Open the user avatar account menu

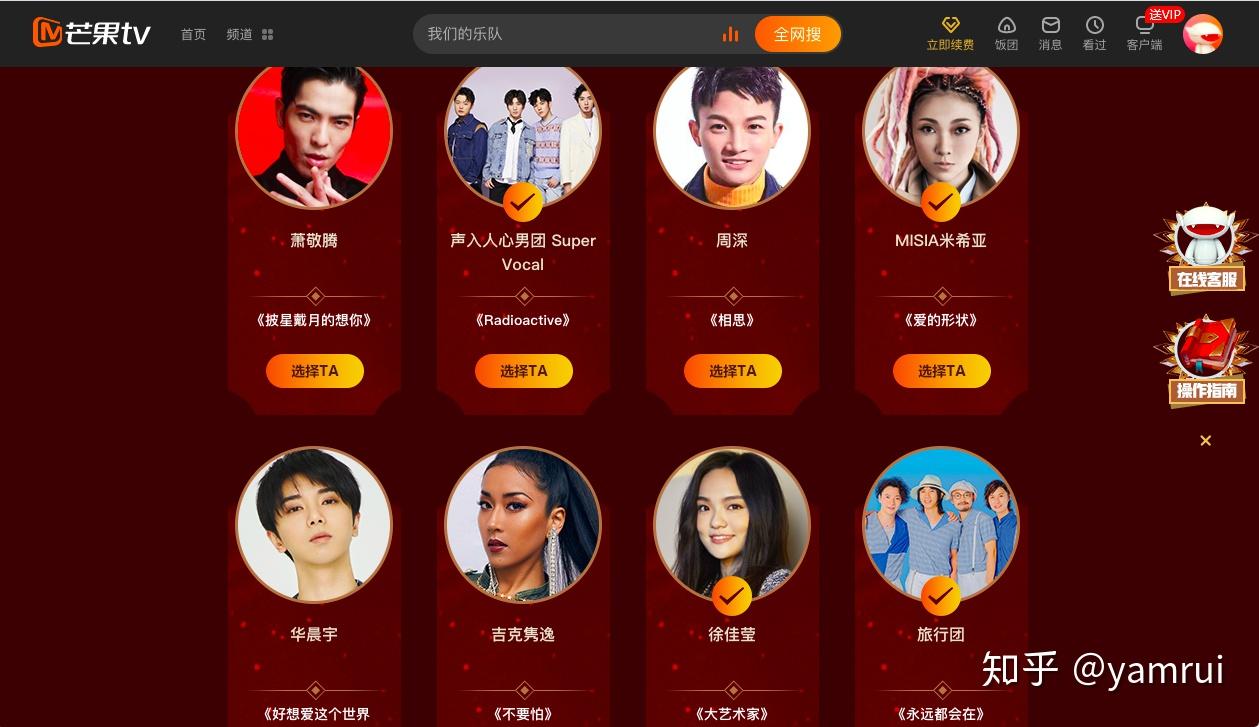pyautogui.click(x=1203, y=34)
